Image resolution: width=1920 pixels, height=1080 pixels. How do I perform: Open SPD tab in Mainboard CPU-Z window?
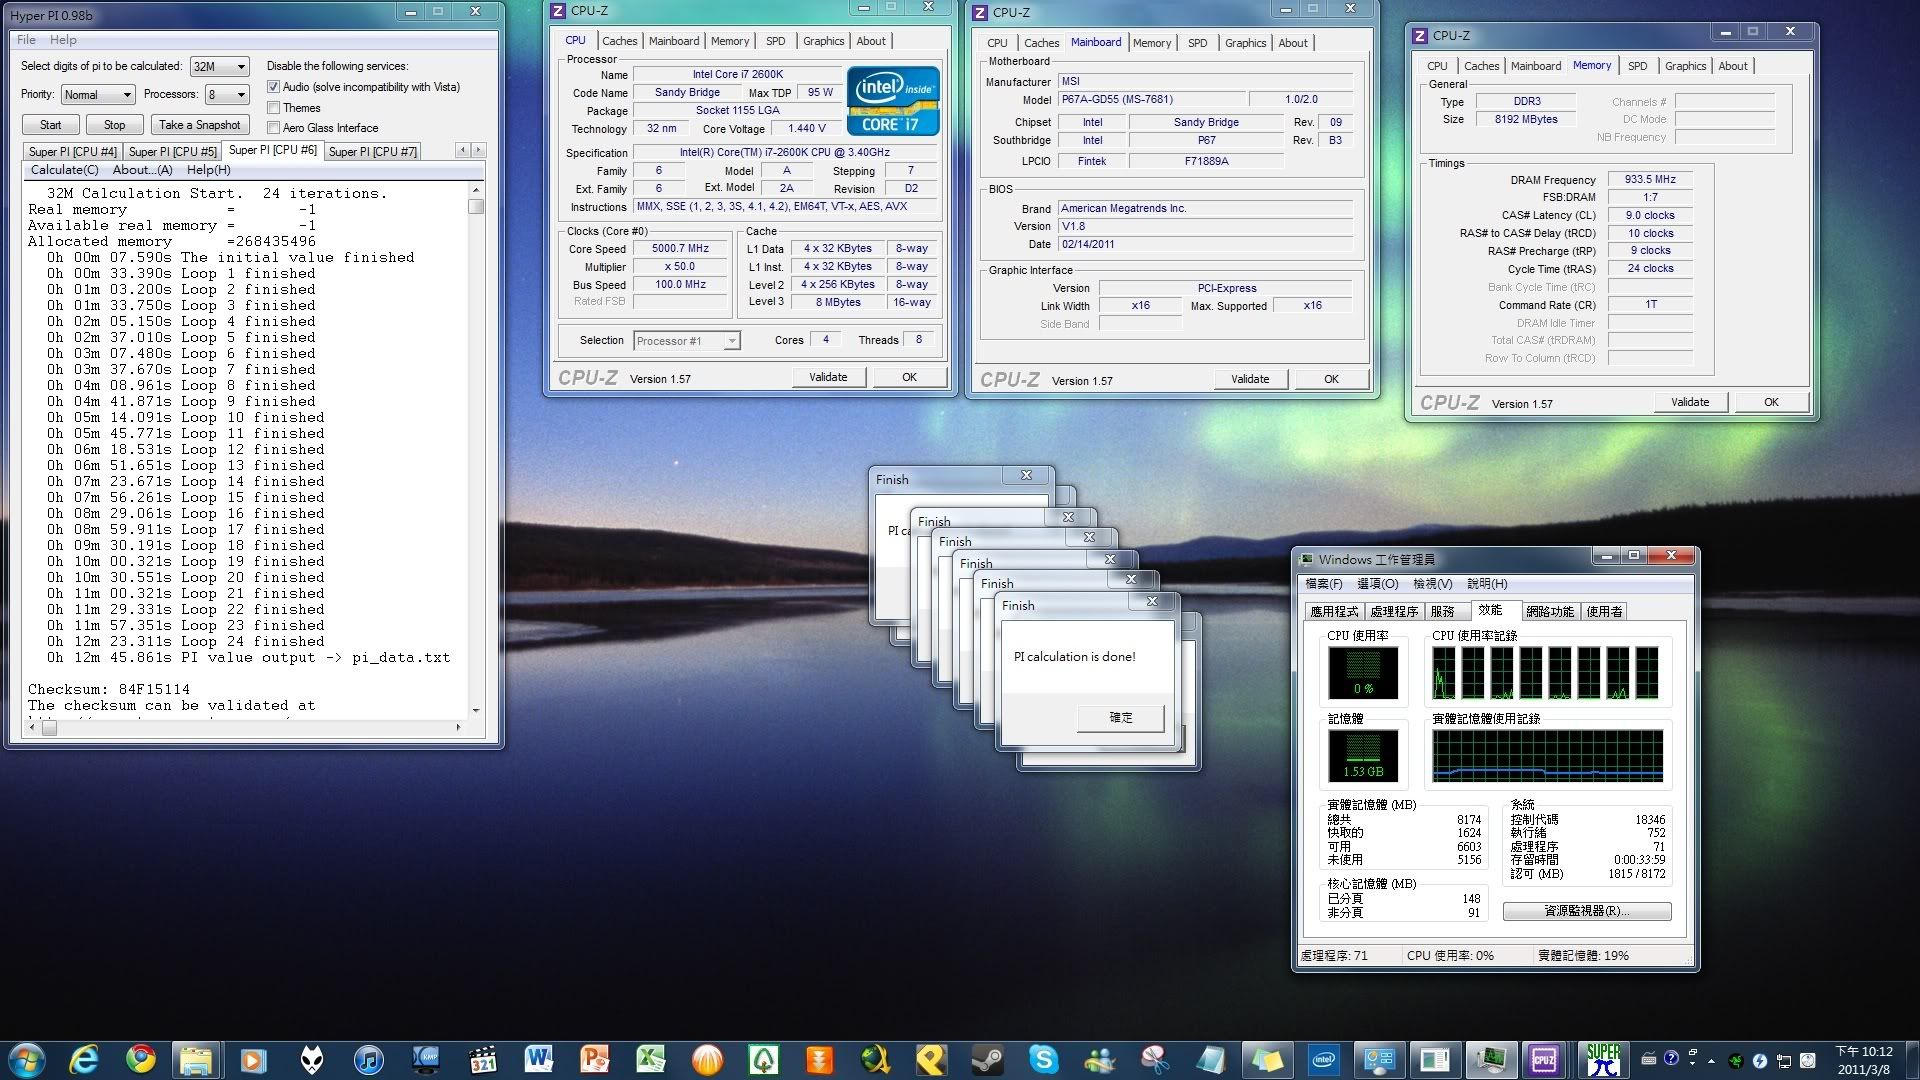pyautogui.click(x=1197, y=43)
